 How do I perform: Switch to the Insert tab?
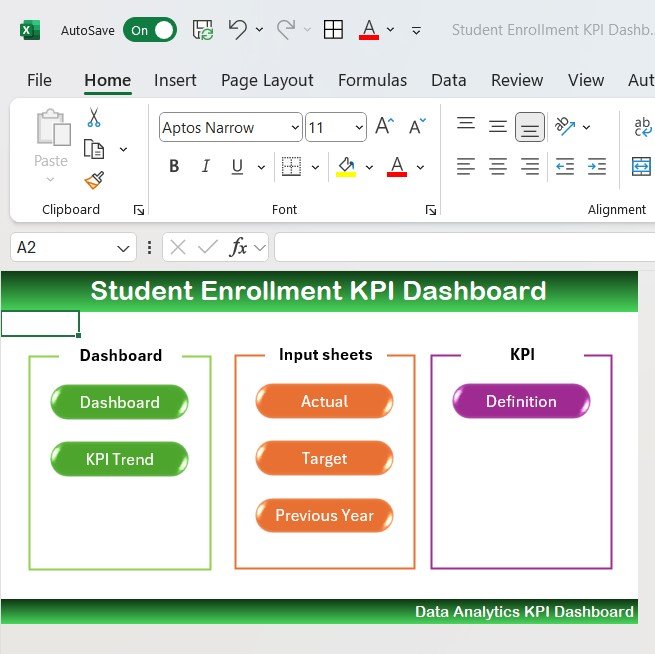[x=175, y=80]
